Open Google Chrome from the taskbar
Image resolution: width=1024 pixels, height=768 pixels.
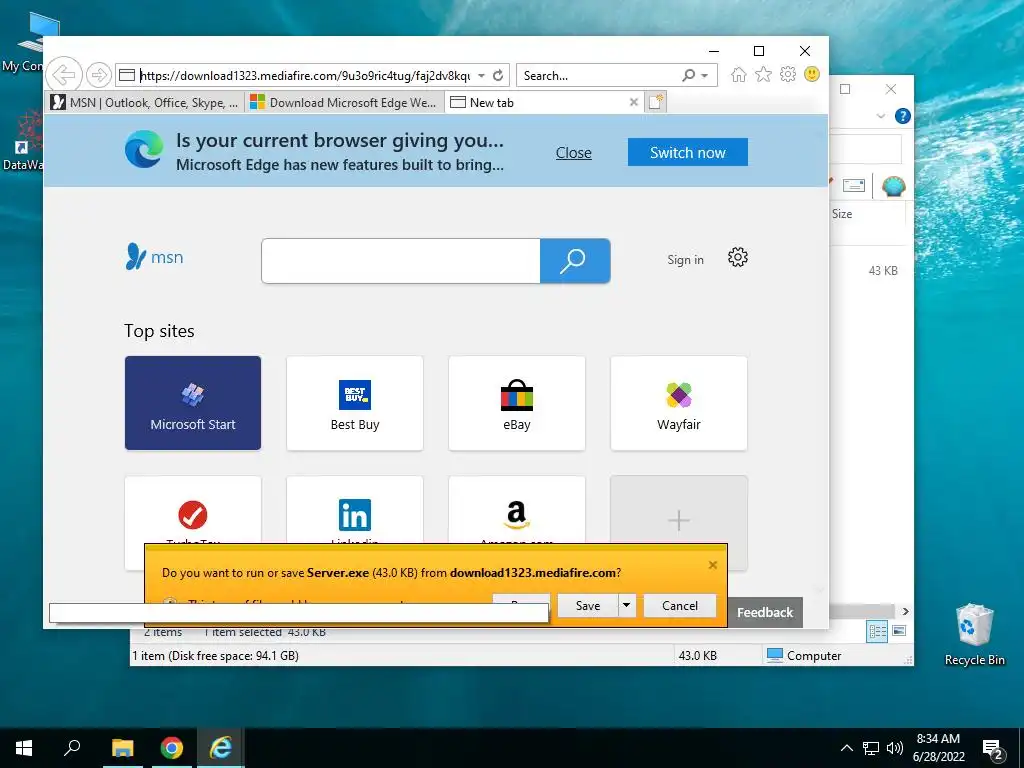pos(171,748)
